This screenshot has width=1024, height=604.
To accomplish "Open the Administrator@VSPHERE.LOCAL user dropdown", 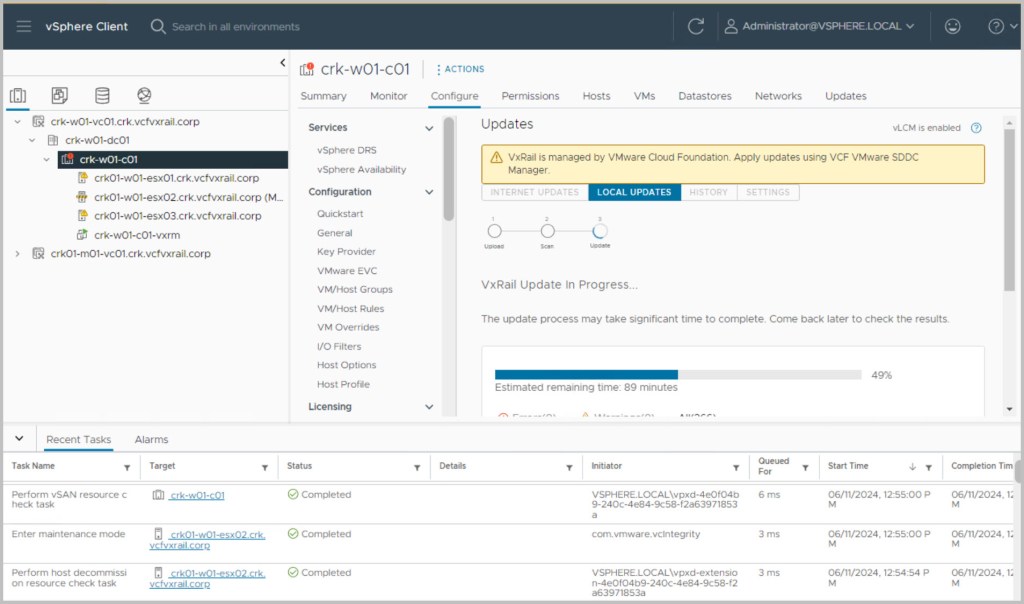I will point(819,26).
